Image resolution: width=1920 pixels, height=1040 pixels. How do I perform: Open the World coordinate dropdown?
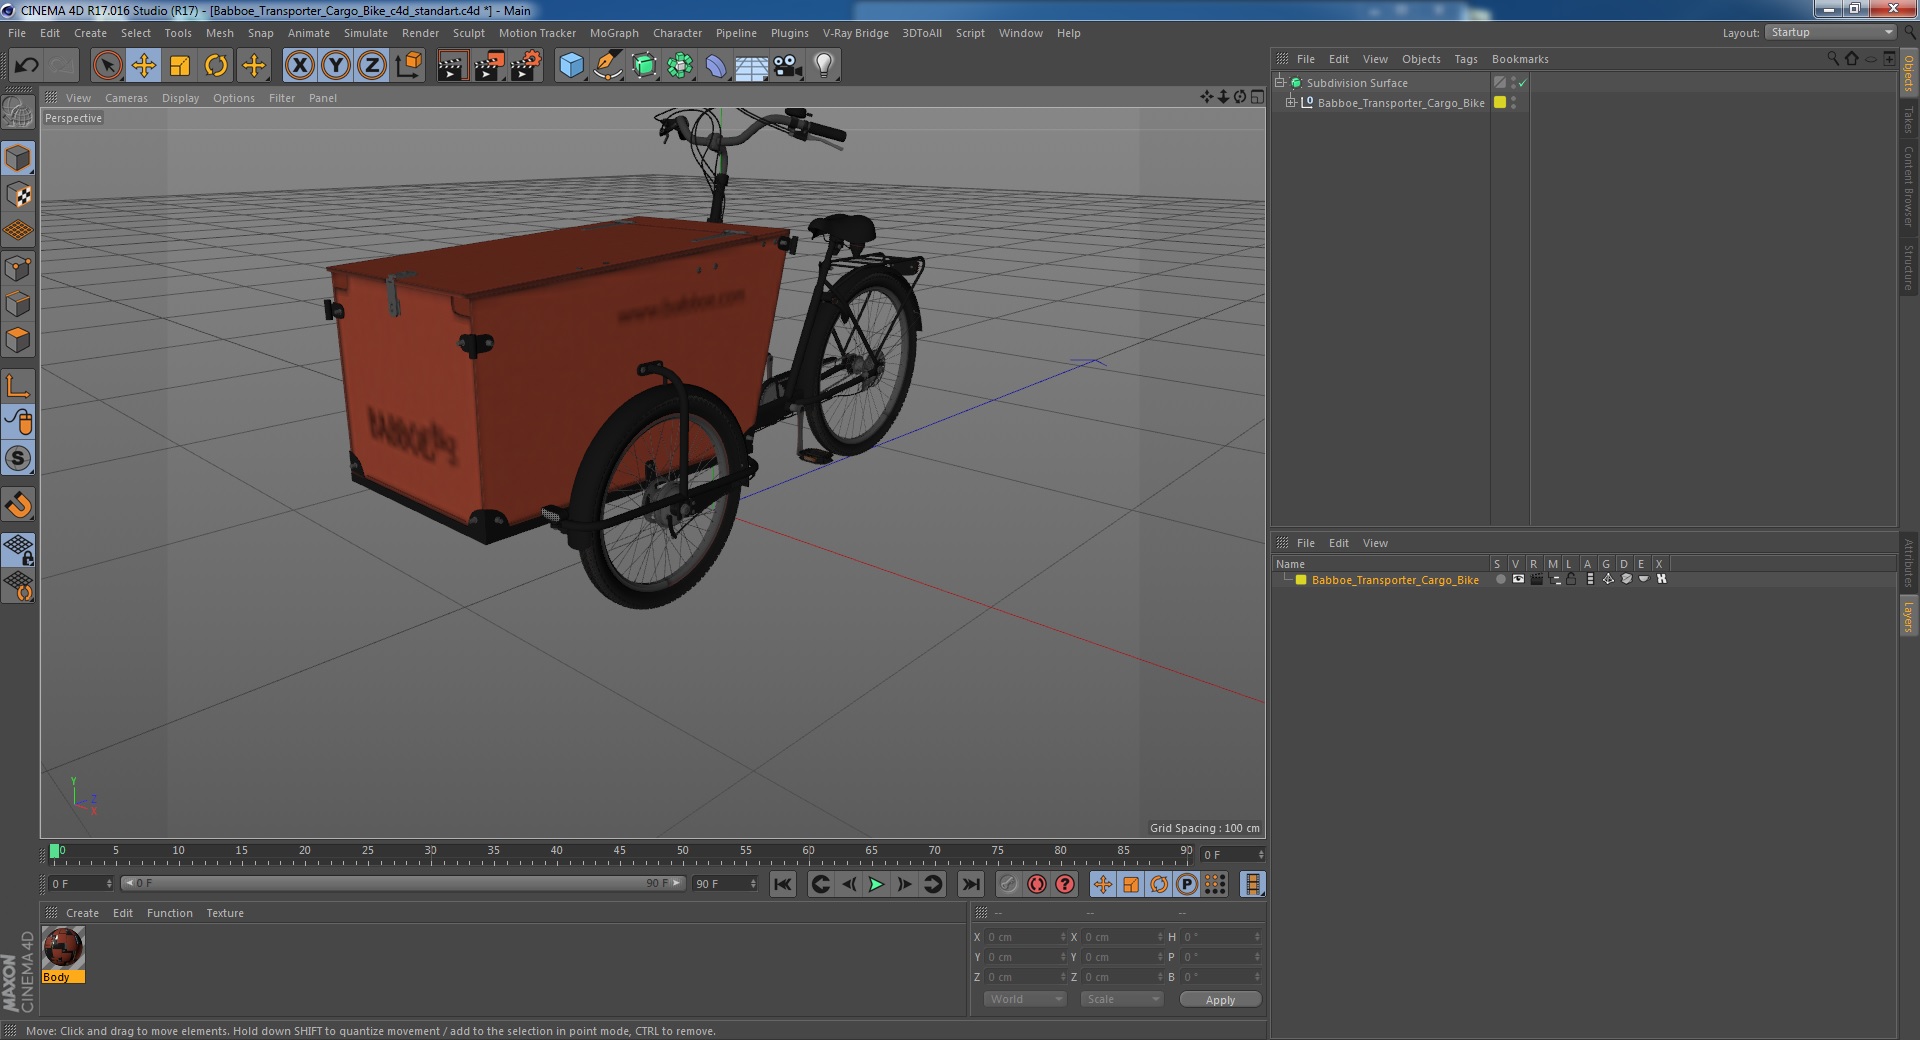(1025, 999)
